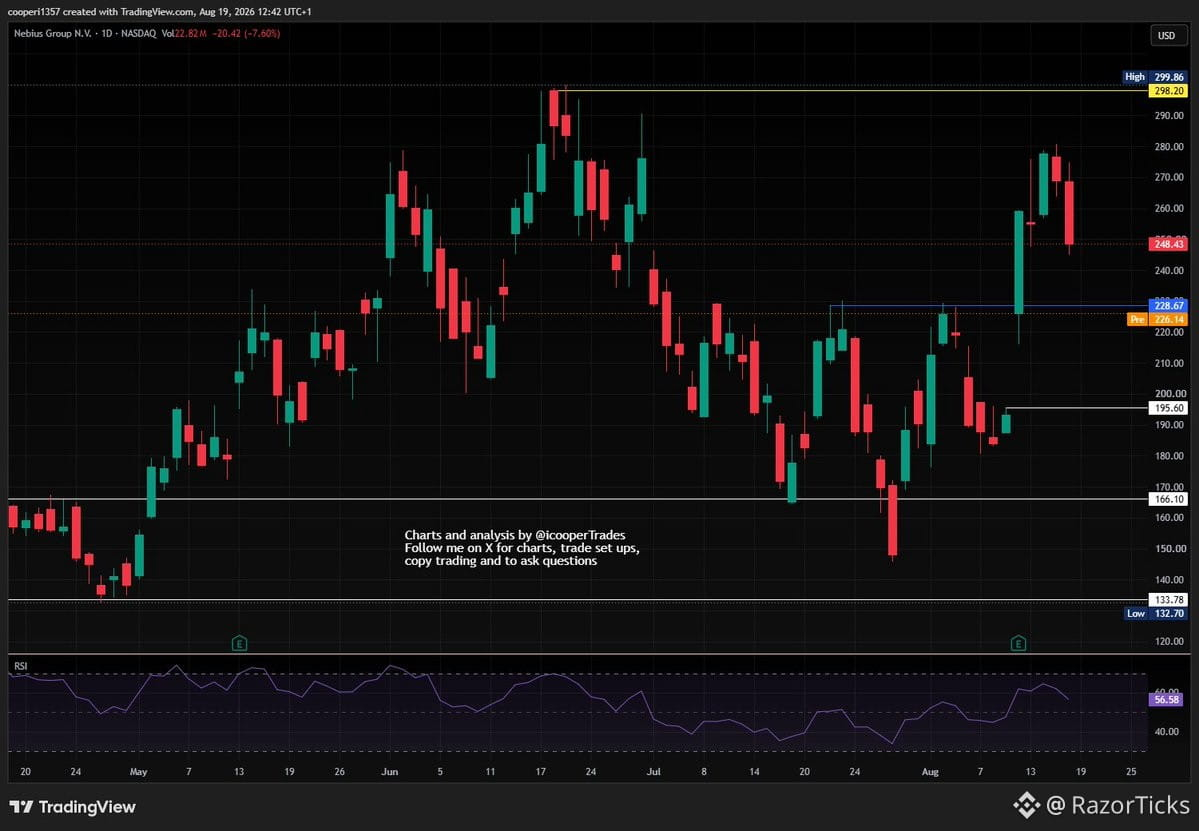Click the 40.00 RSI axis label
This screenshot has height=831, width=1199.
pos(1166,732)
